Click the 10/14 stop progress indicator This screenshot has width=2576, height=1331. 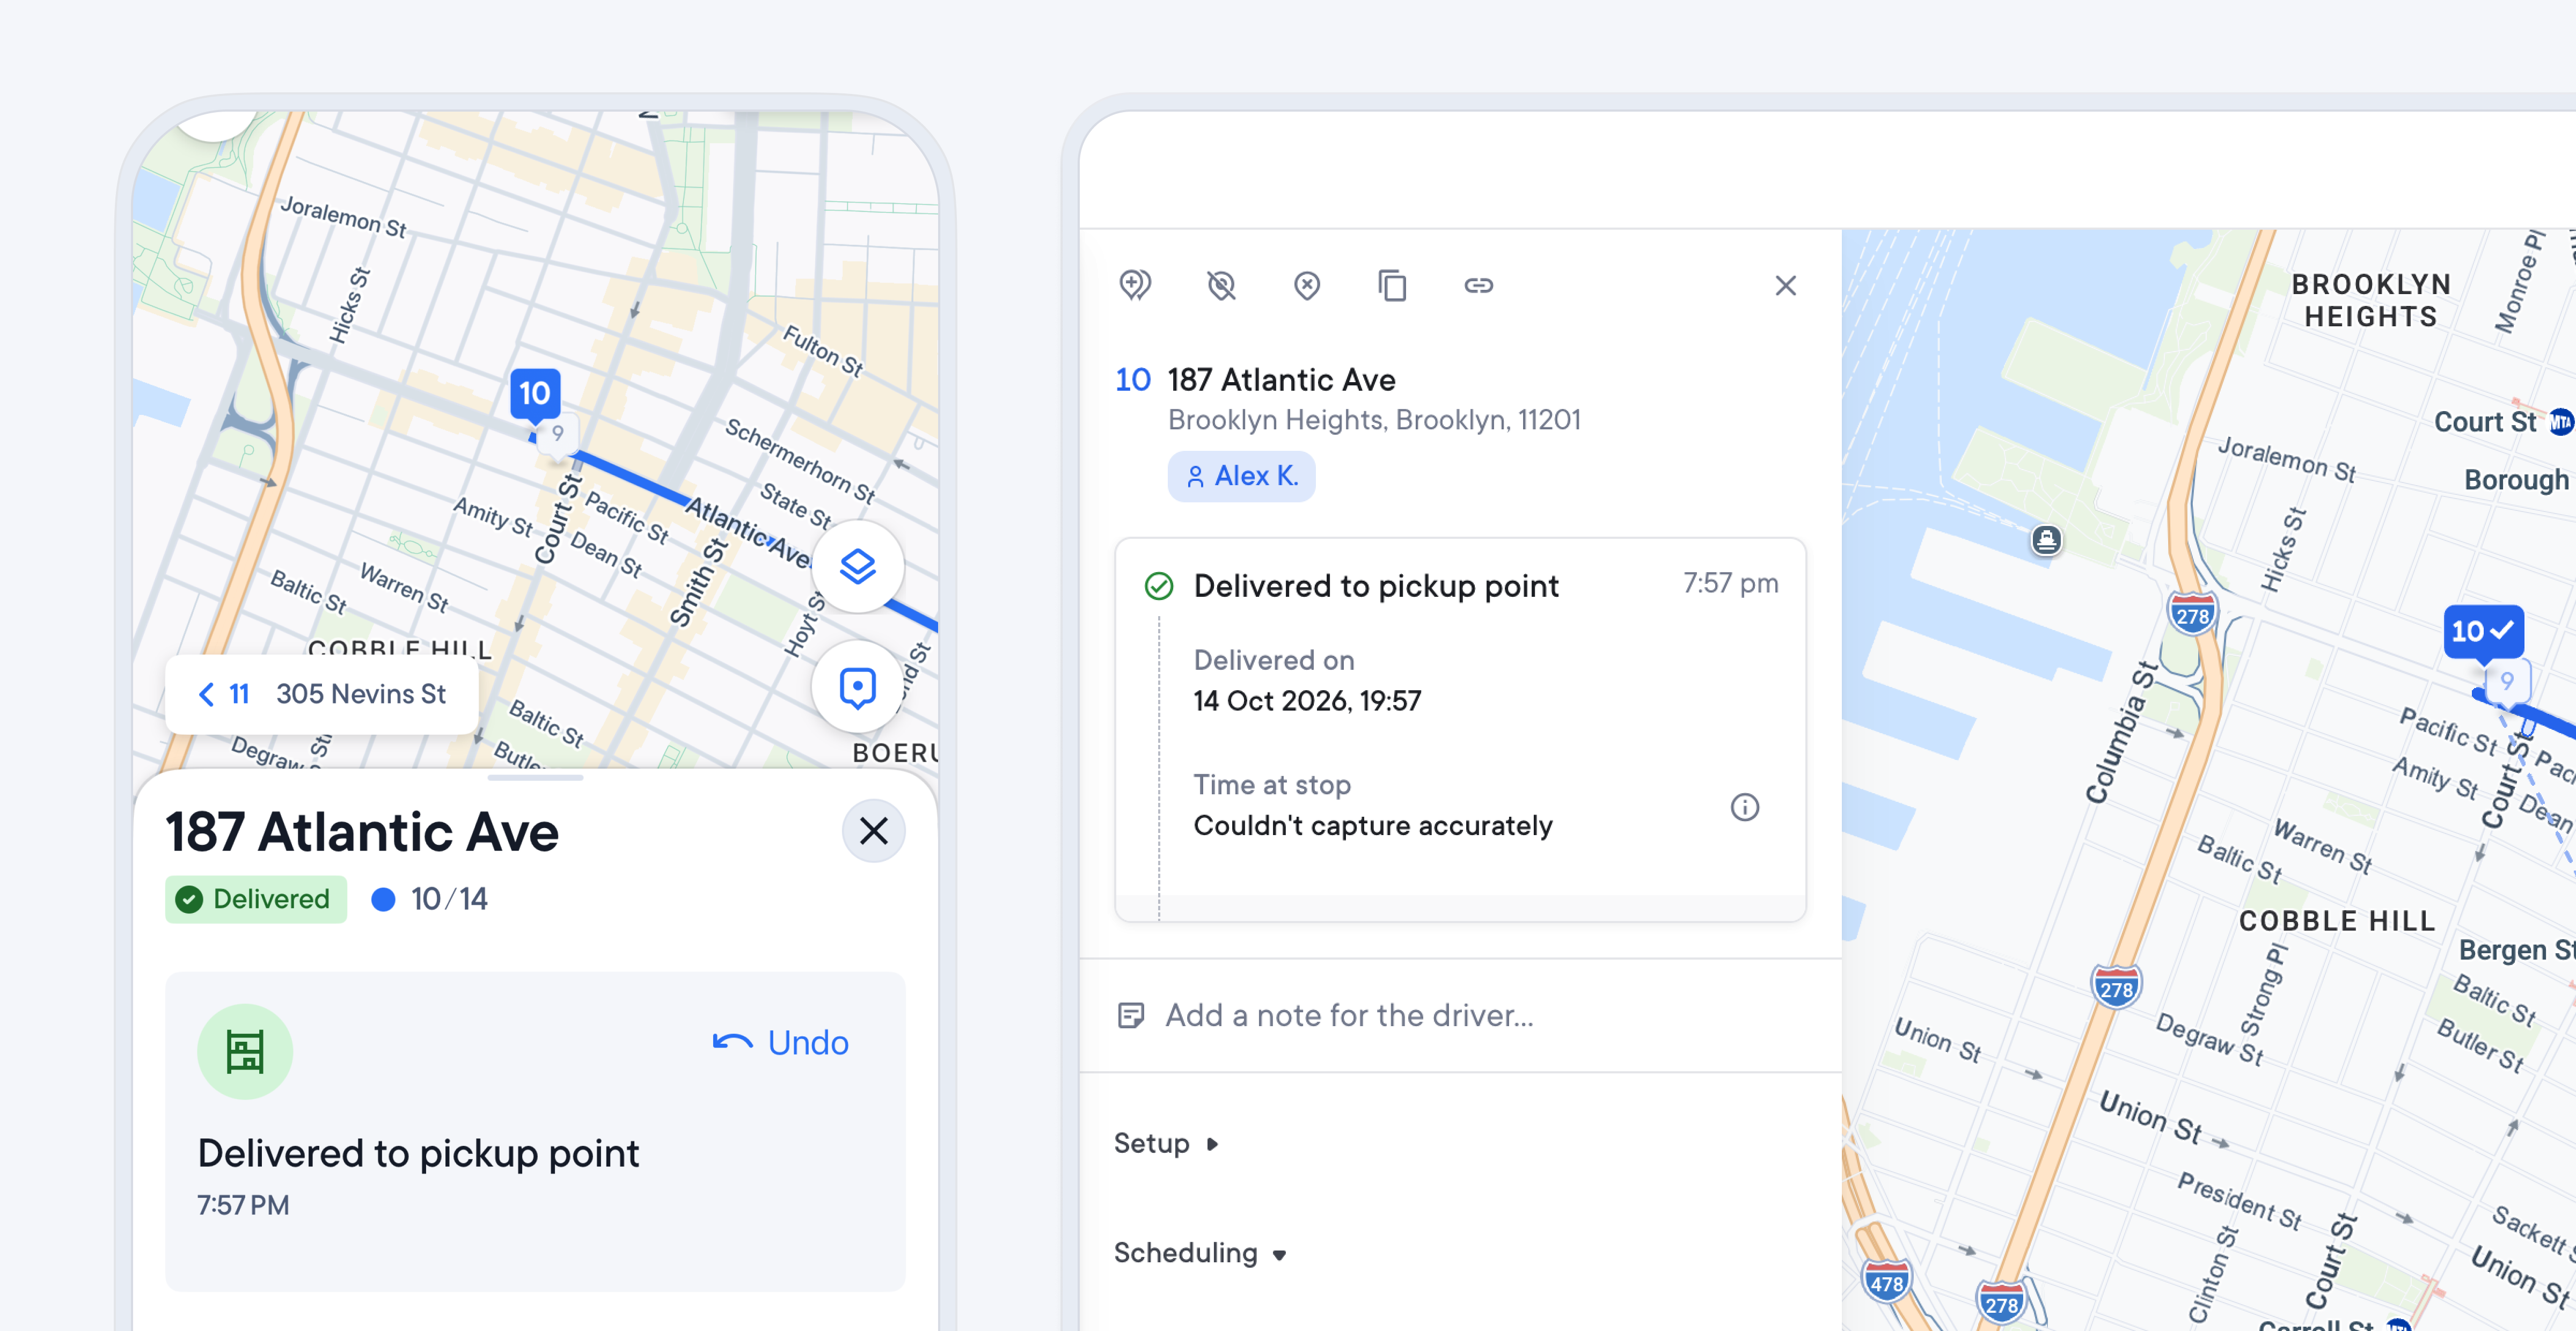[430, 899]
